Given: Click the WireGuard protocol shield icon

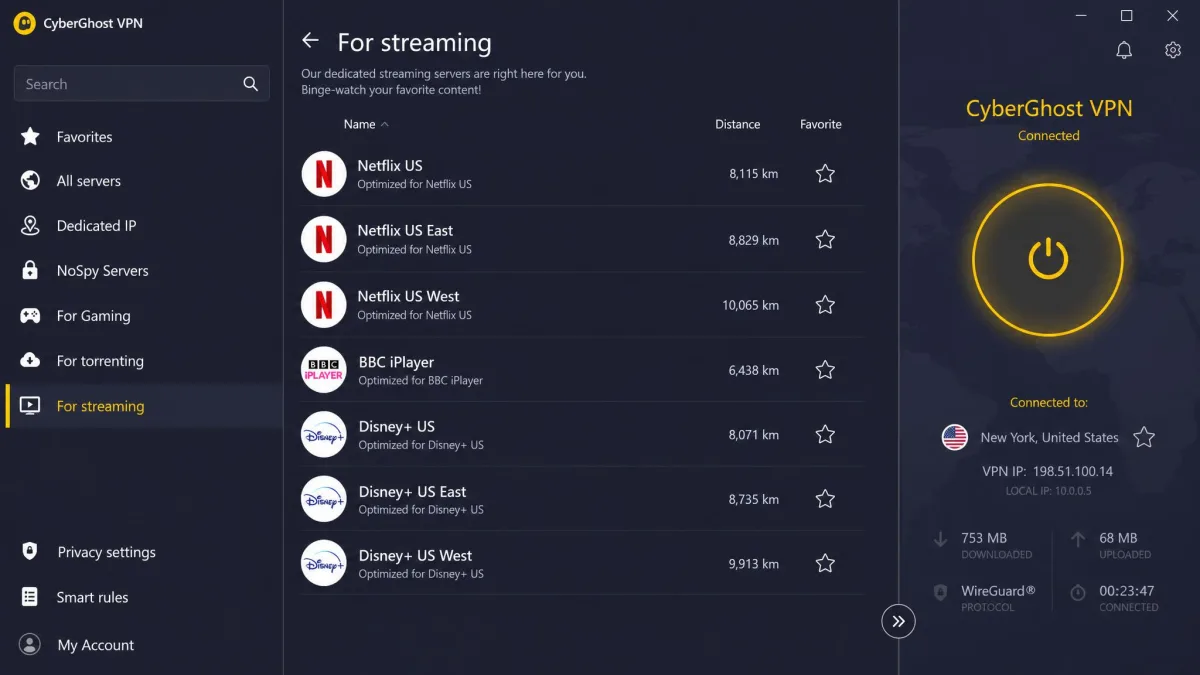Looking at the screenshot, I should (x=940, y=592).
